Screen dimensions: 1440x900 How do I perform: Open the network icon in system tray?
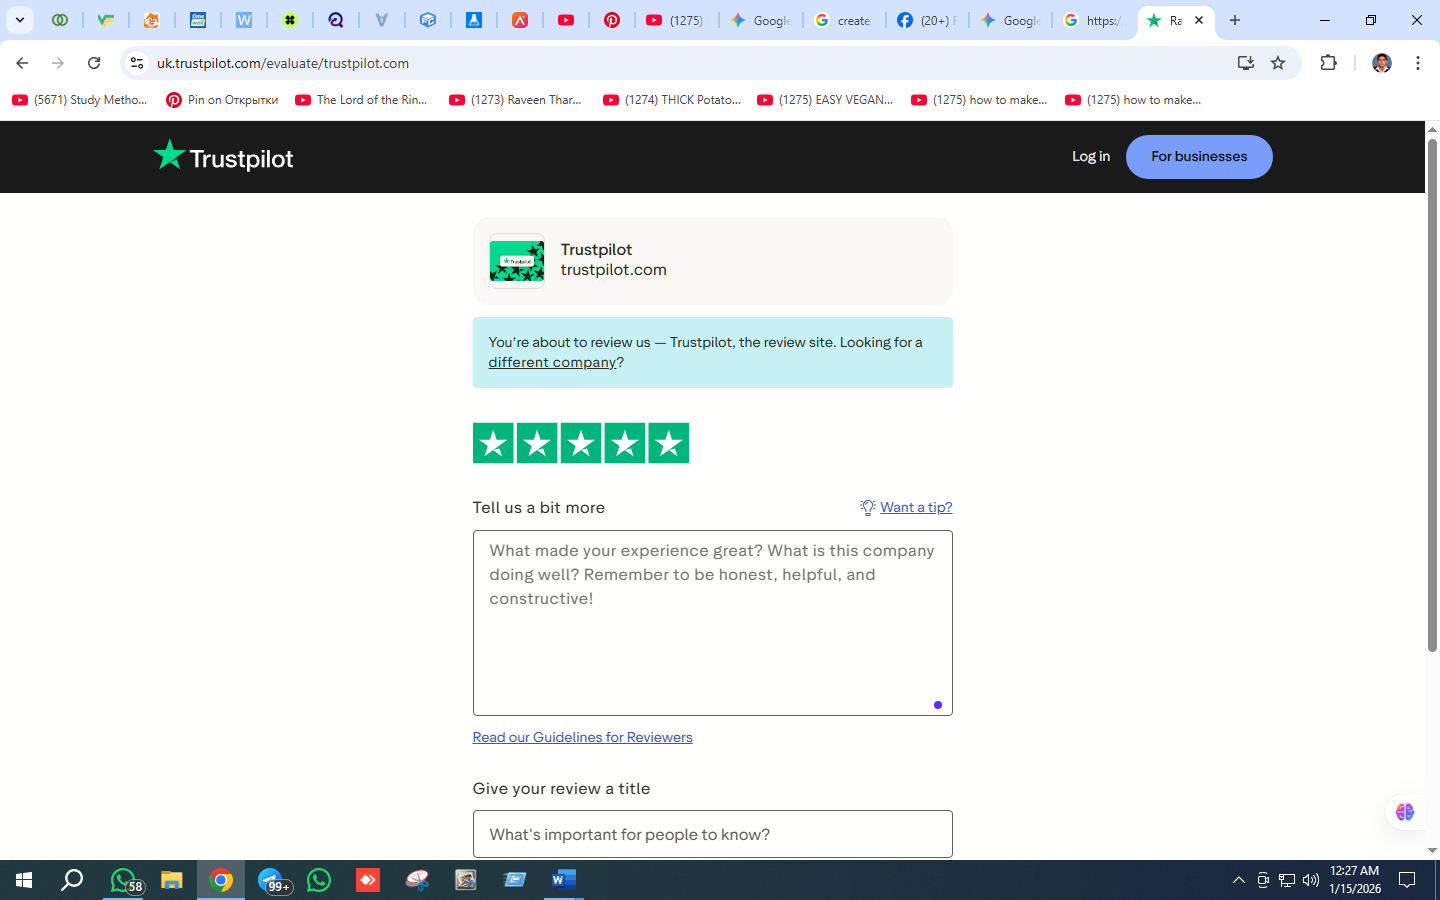click(1287, 880)
